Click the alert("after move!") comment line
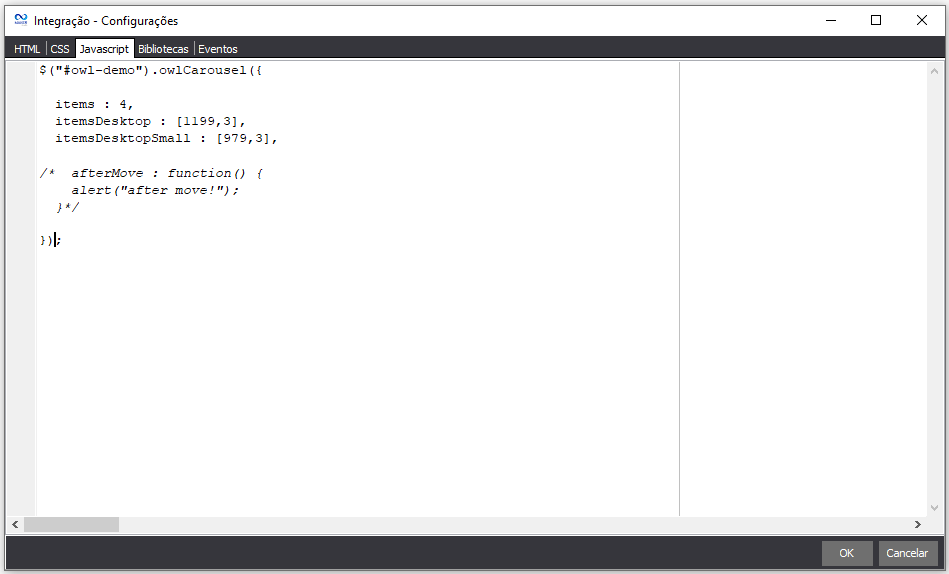 click(x=155, y=190)
